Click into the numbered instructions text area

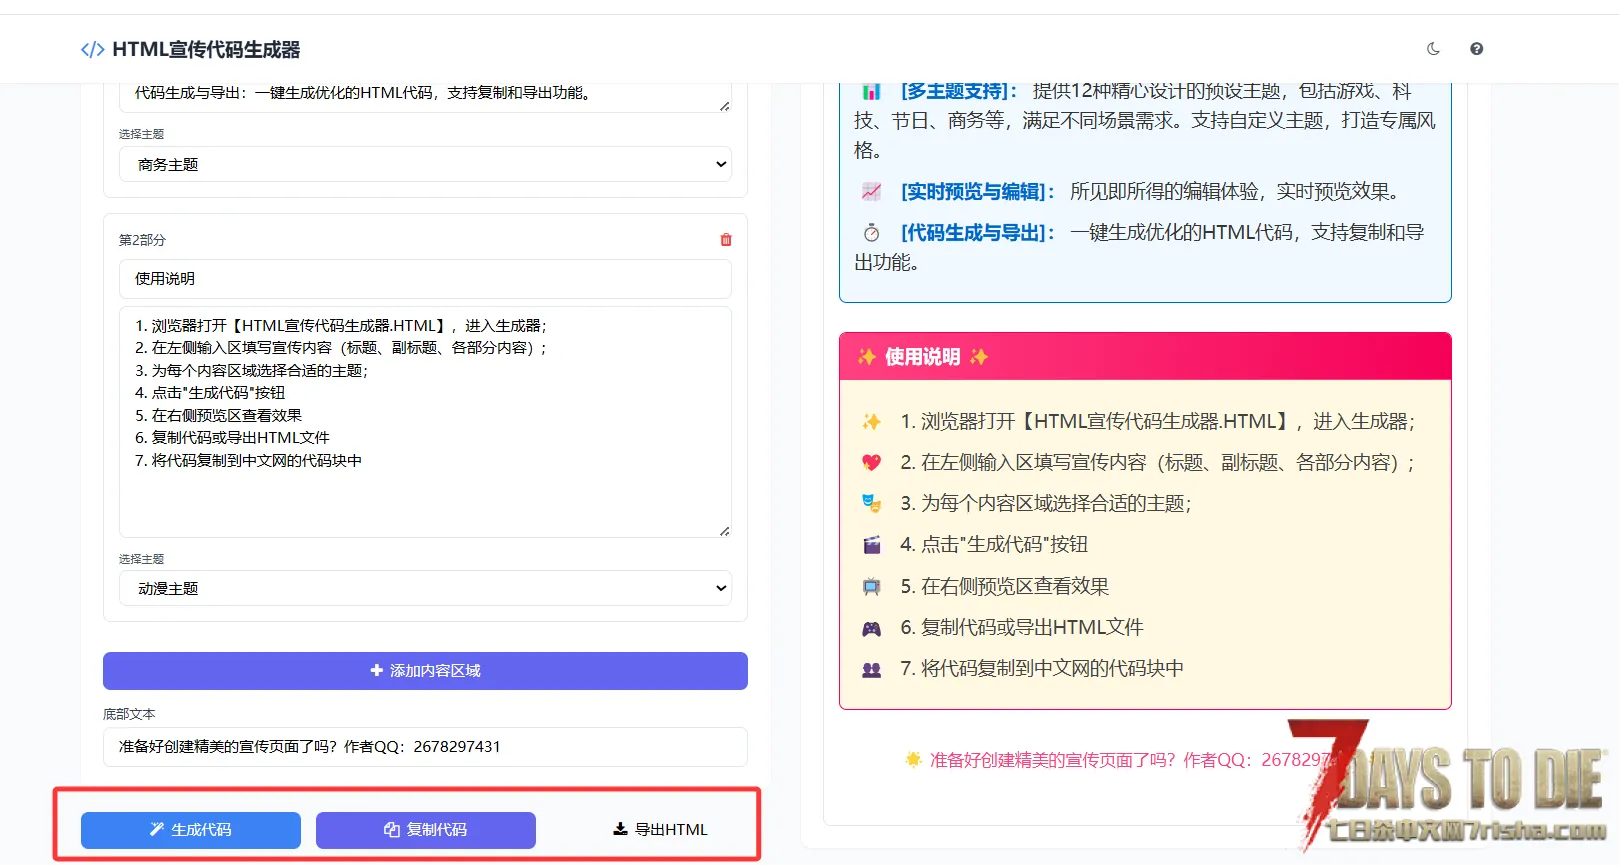425,422
